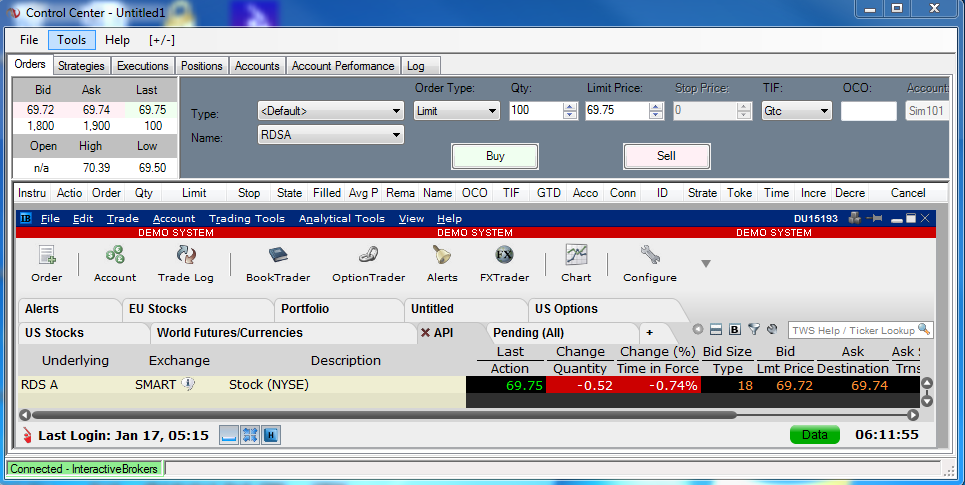Image resolution: width=965 pixels, height=485 pixels.
Task: Select the EU Stocks tab
Action: click(x=197, y=309)
